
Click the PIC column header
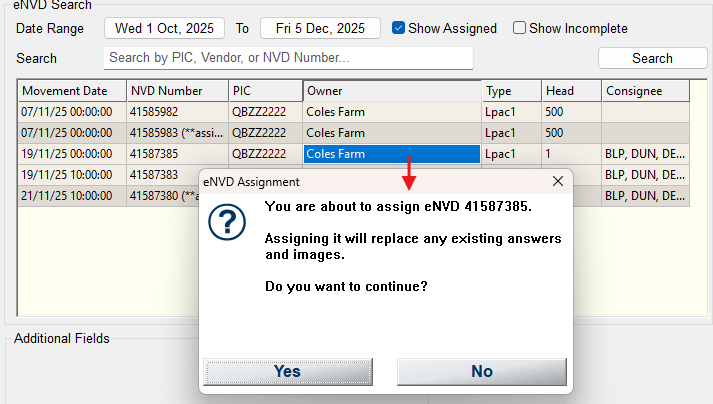pos(264,91)
